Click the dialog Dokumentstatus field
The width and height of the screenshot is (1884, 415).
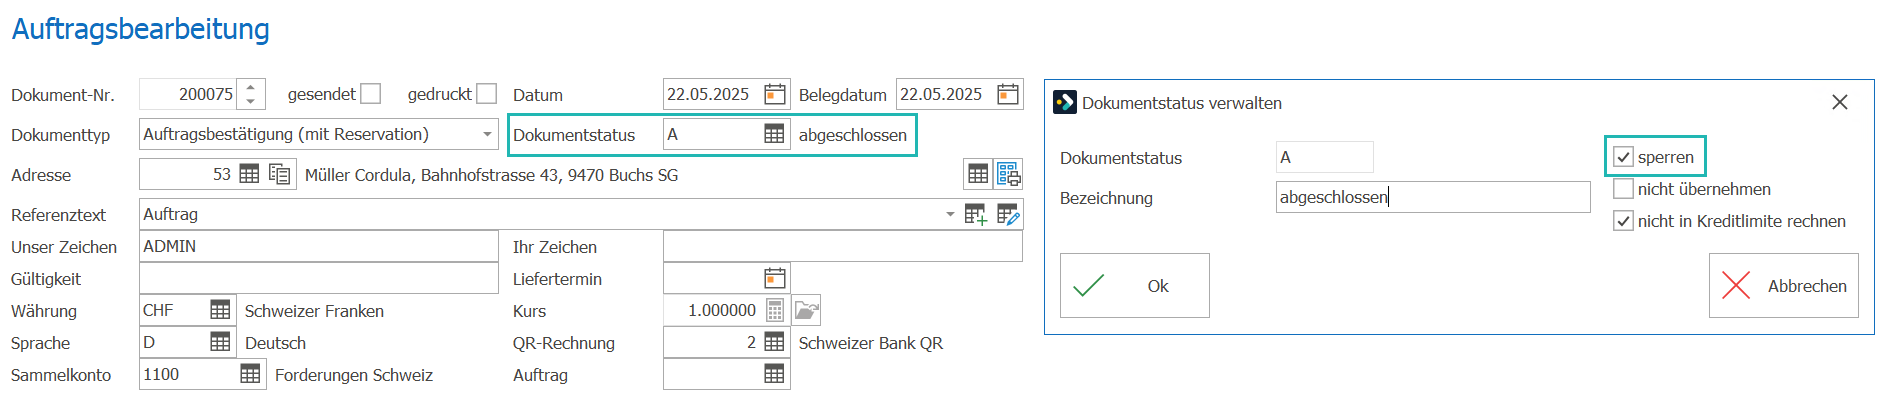1324,157
